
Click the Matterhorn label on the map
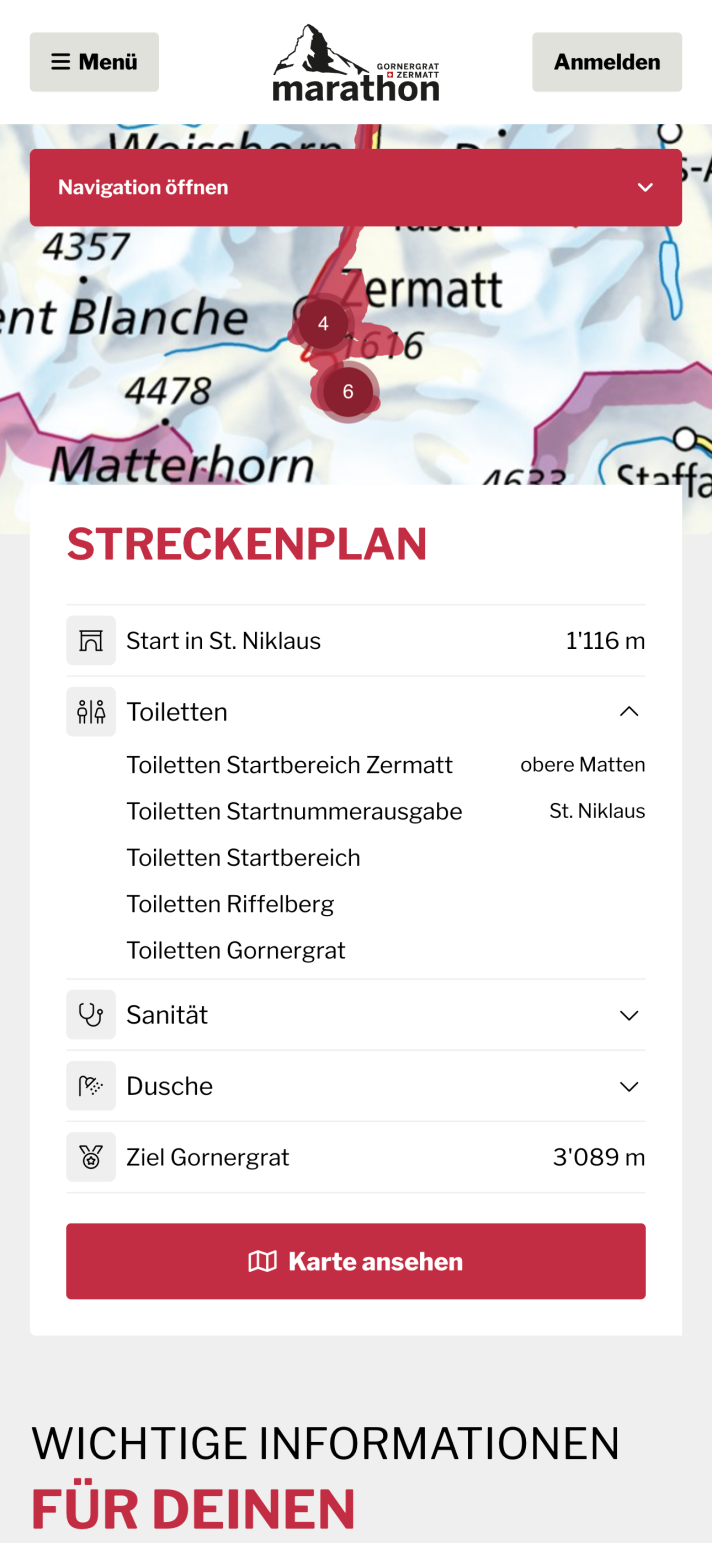[x=181, y=464]
